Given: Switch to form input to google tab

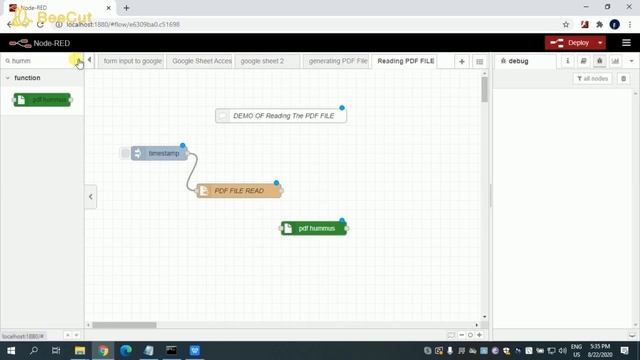Looking at the screenshot, I should click(132, 61).
